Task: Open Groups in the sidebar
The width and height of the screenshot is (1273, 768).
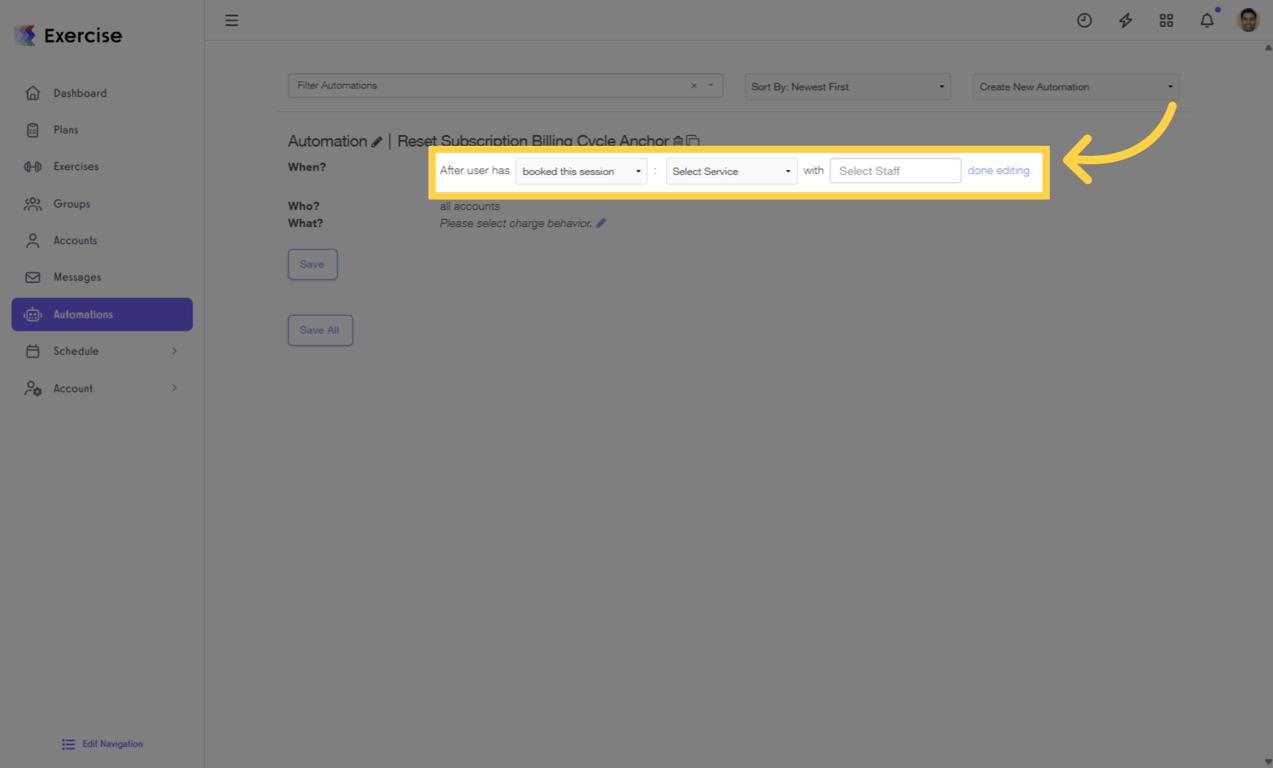Action: (x=102, y=204)
